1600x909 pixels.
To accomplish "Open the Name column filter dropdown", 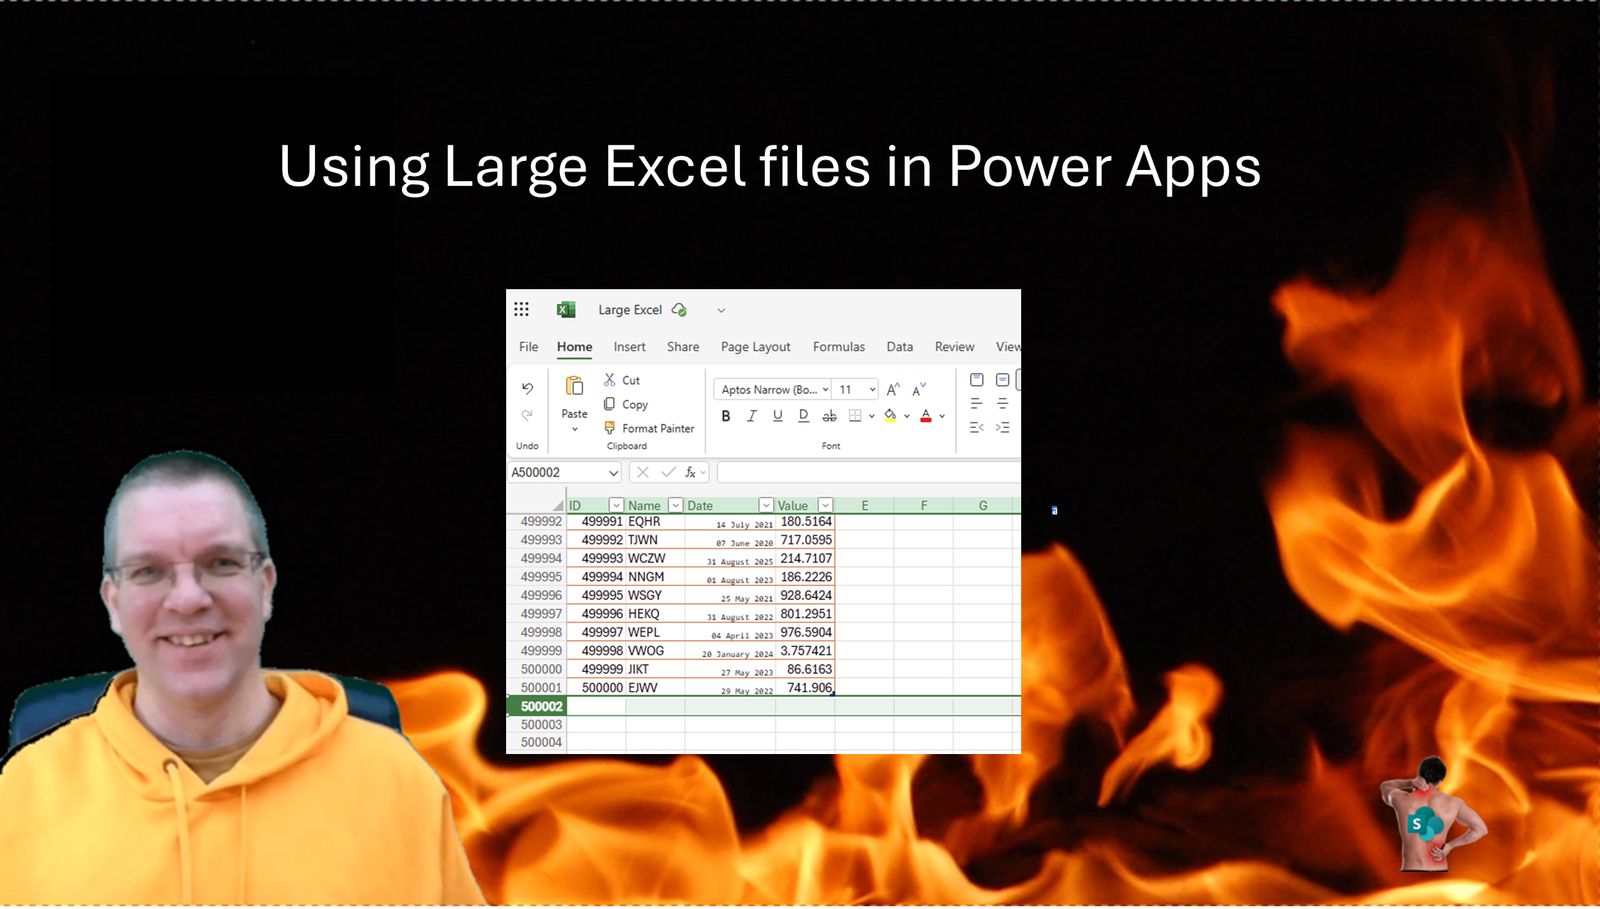I will [675, 506].
